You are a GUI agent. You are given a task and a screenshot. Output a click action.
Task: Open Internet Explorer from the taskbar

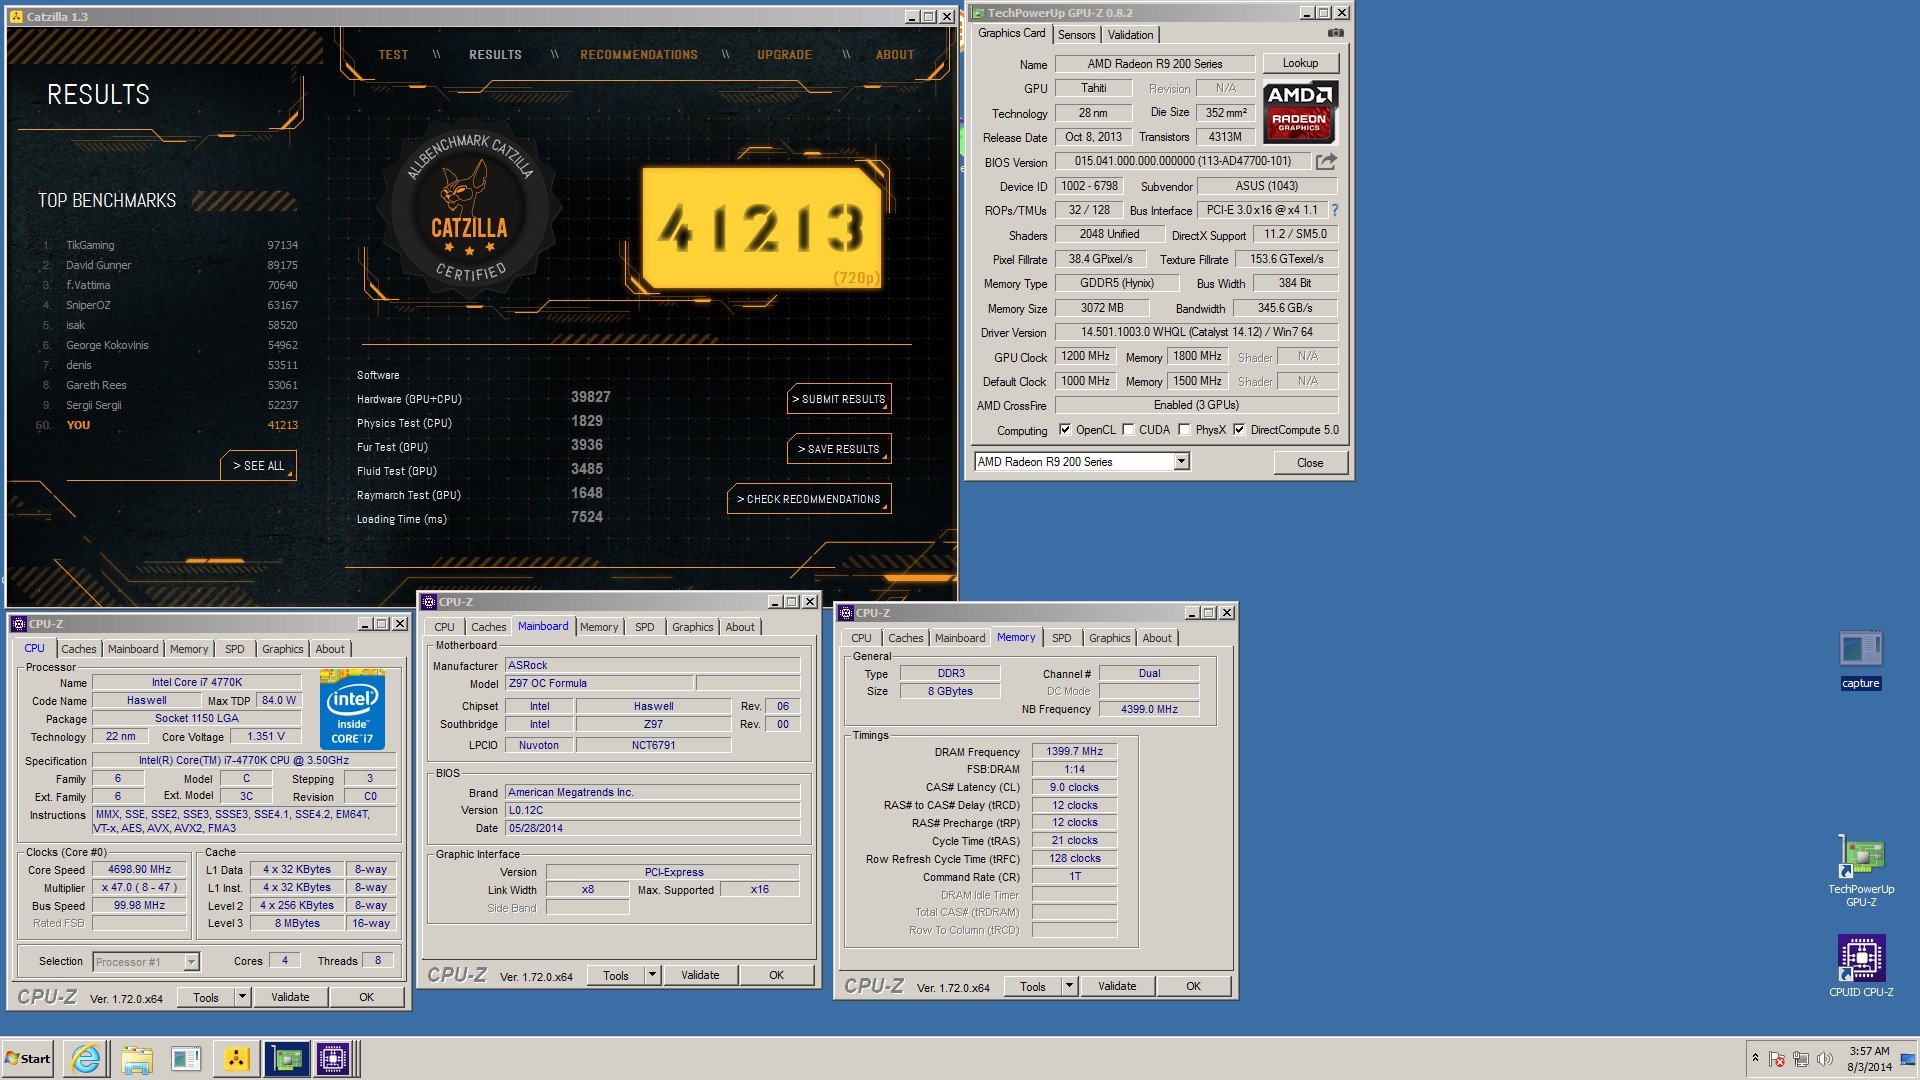coord(86,1059)
